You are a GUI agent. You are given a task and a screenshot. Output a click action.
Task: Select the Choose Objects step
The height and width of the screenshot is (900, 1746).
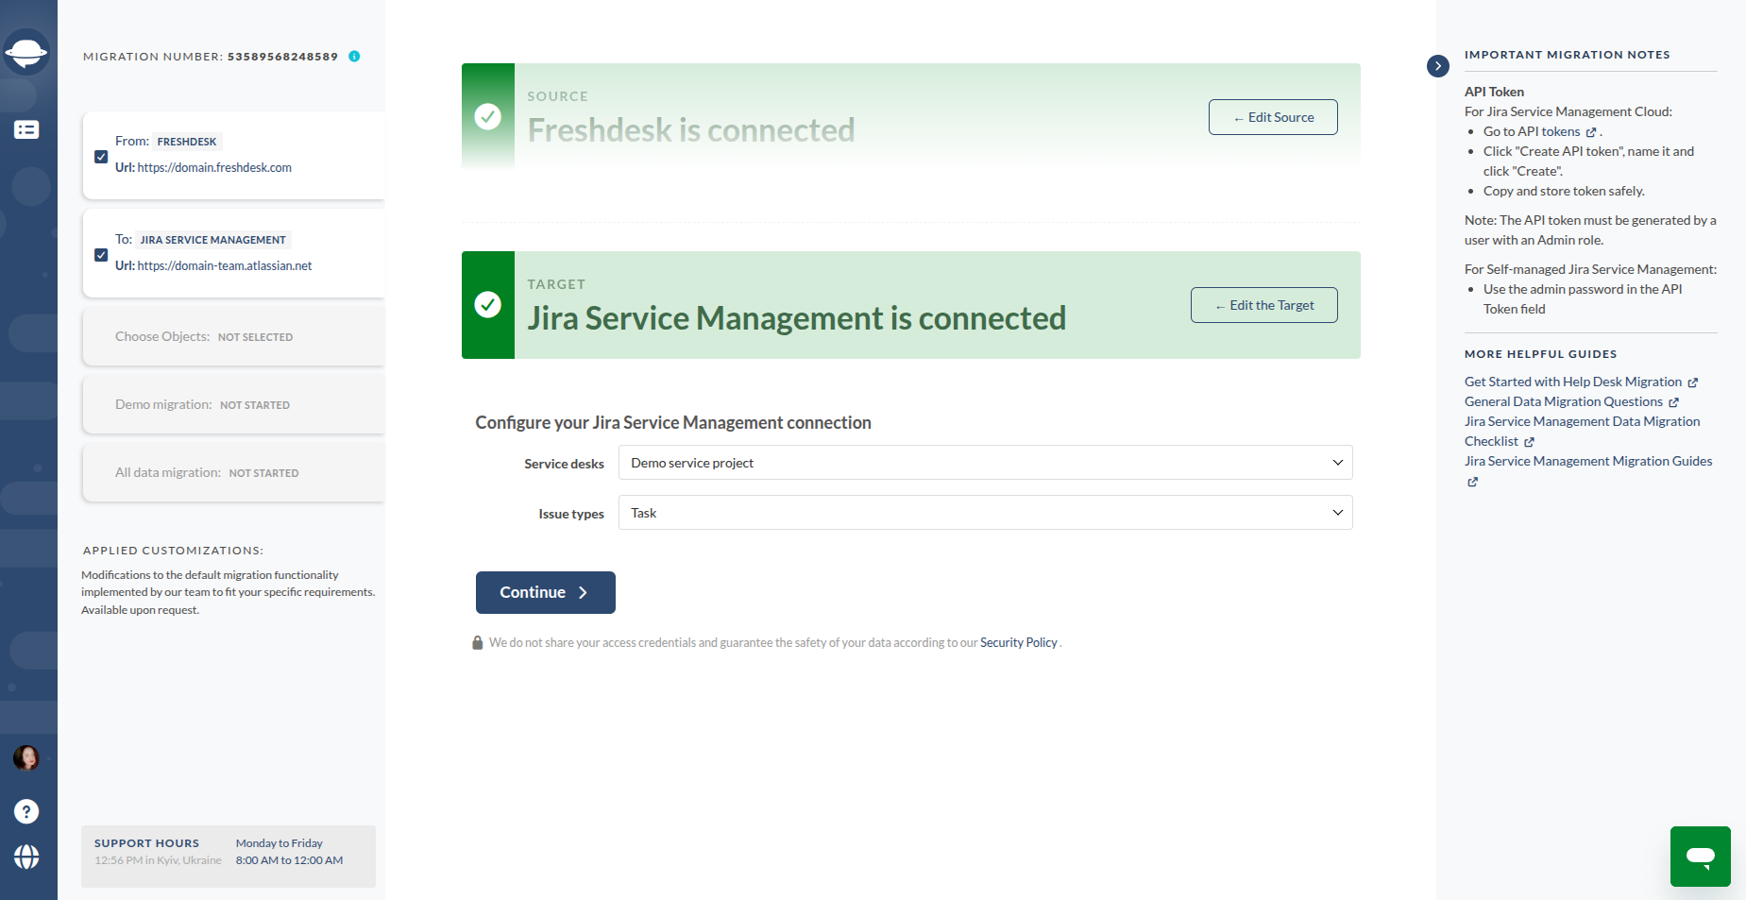pos(233,337)
